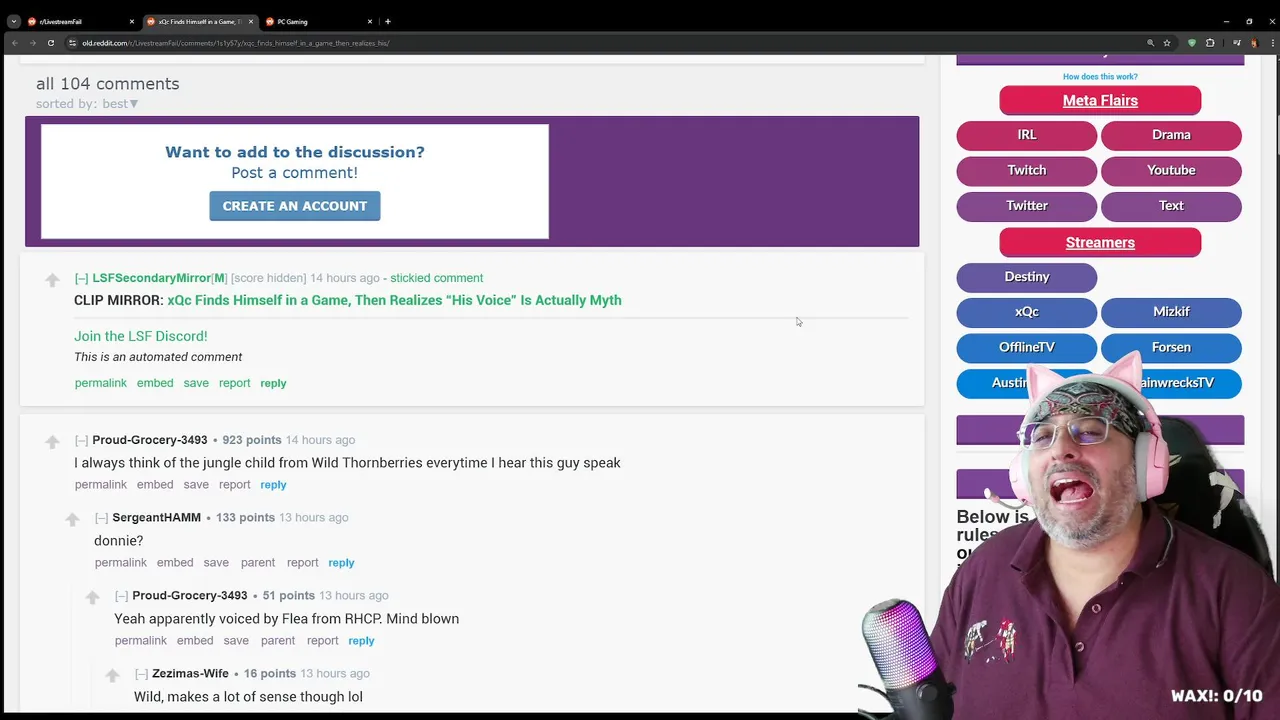Filter by the IRL flair
This screenshot has width=1280, height=720.
pyautogui.click(x=1027, y=135)
